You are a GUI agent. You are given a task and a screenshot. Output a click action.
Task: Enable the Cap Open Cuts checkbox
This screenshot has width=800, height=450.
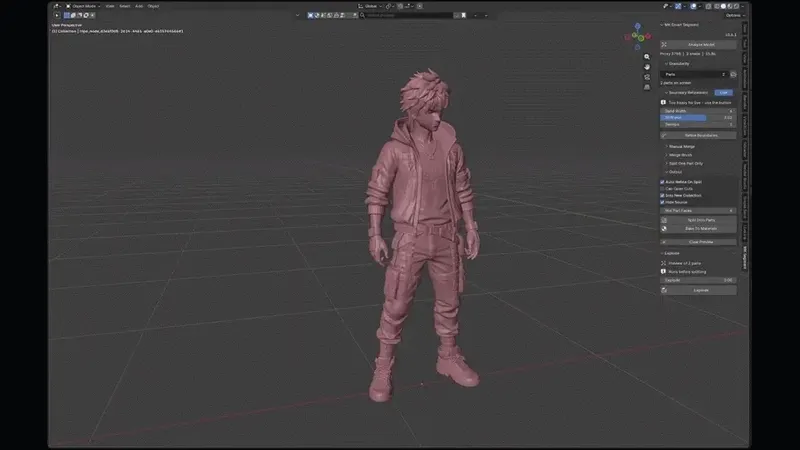click(662, 189)
